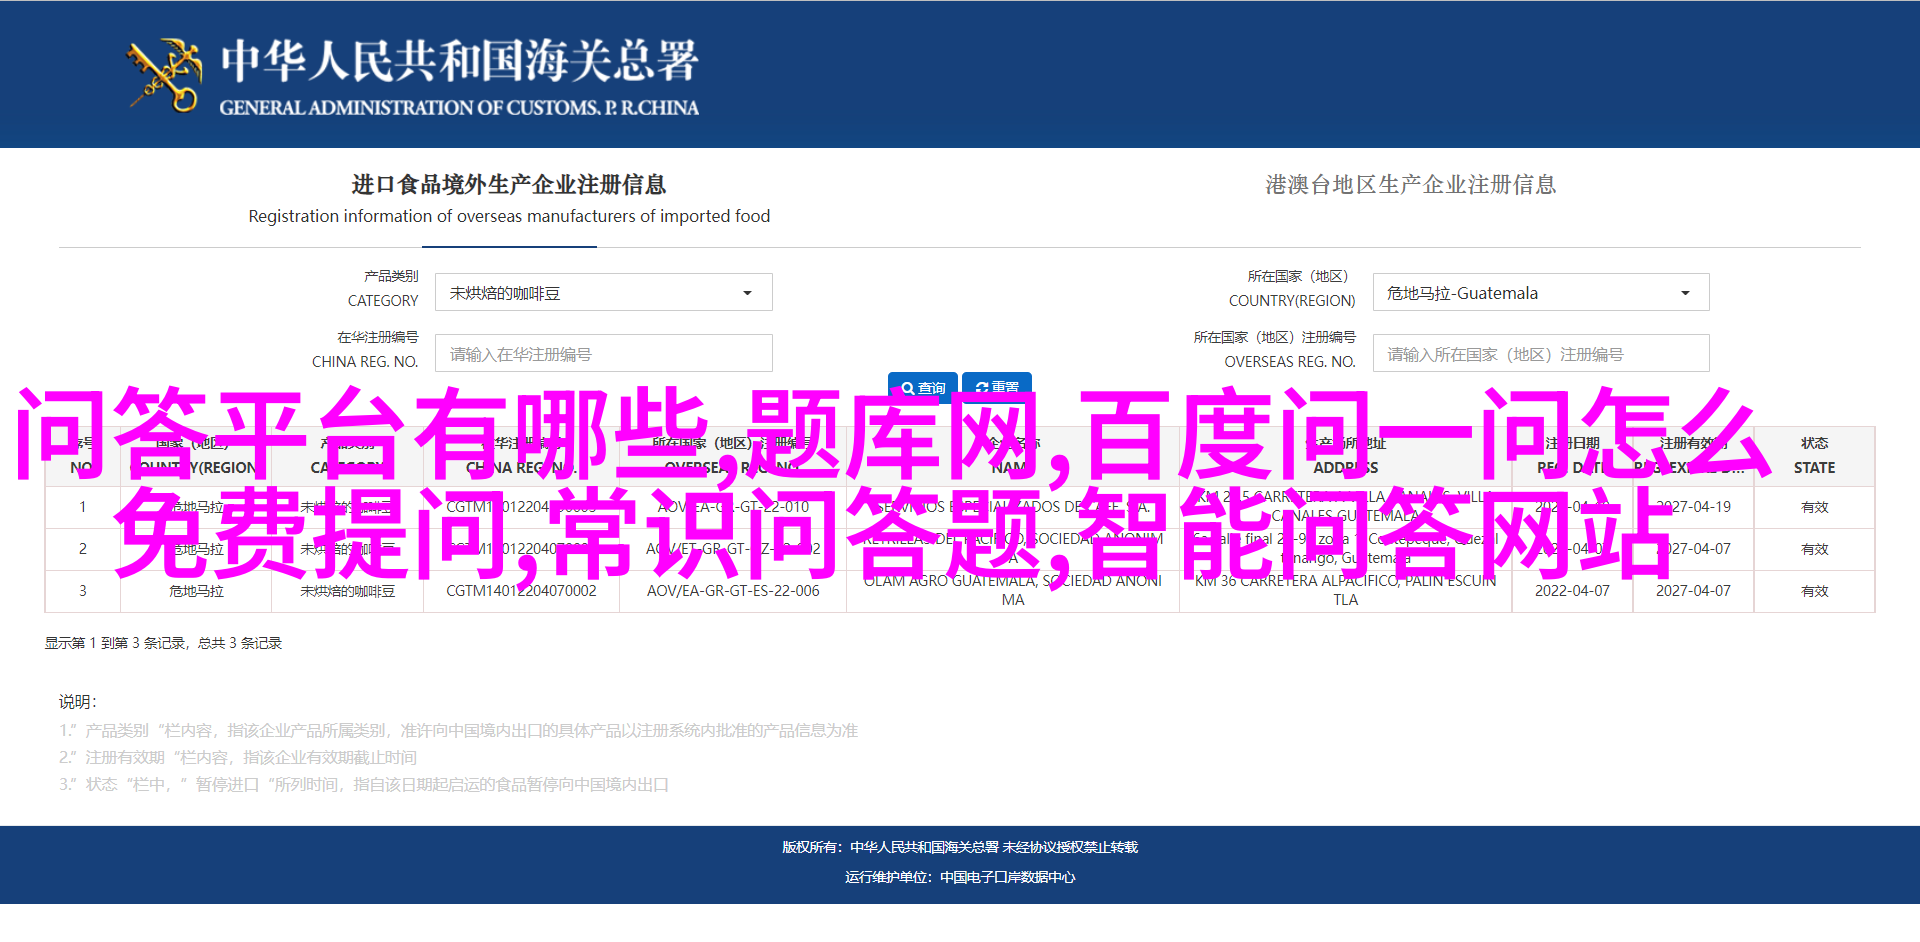Click the OLAM AGRO GUATEMALA company name
The width and height of the screenshot is (1920, 942).
pos(1012,590)
